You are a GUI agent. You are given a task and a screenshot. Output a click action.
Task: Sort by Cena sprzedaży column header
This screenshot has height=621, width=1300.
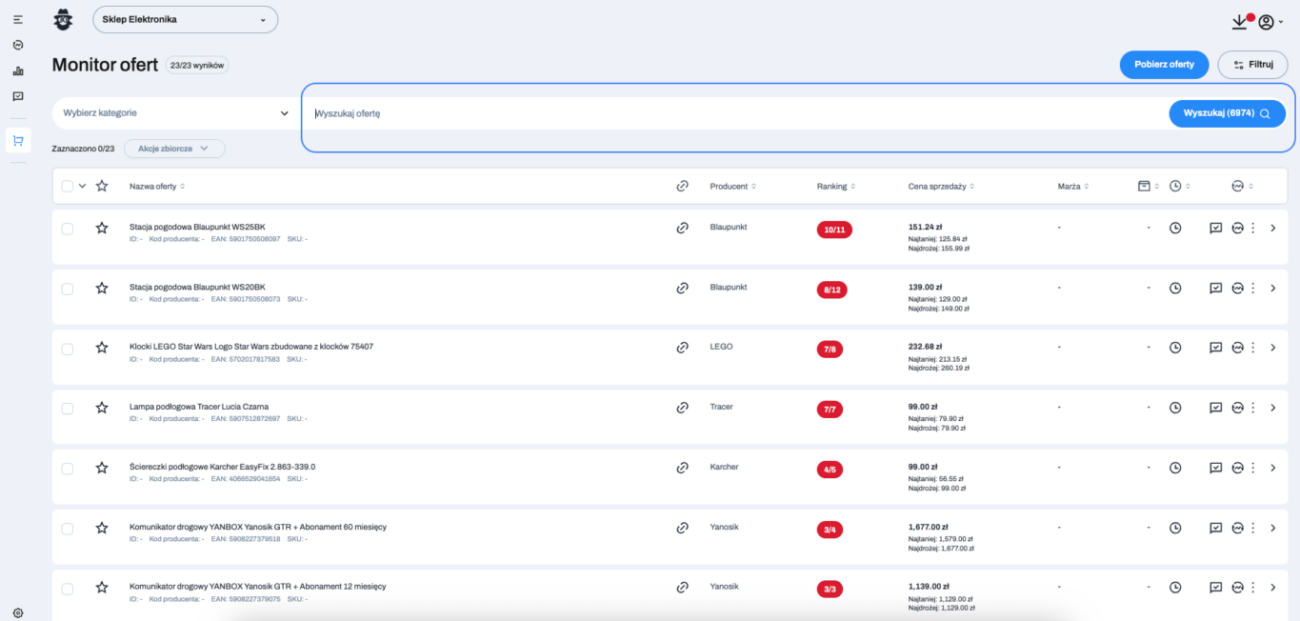(x=940, y=186)
